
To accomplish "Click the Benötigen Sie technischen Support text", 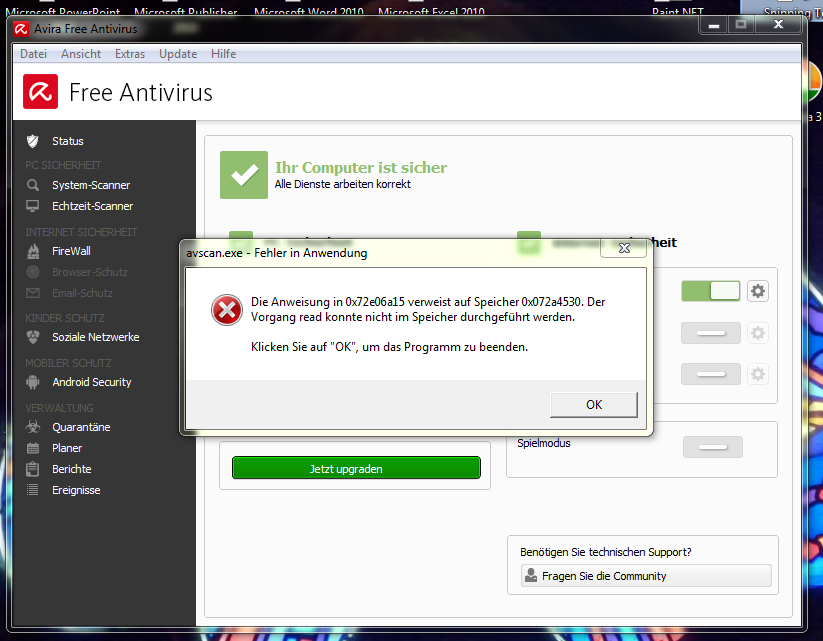I will pos(606,552).
